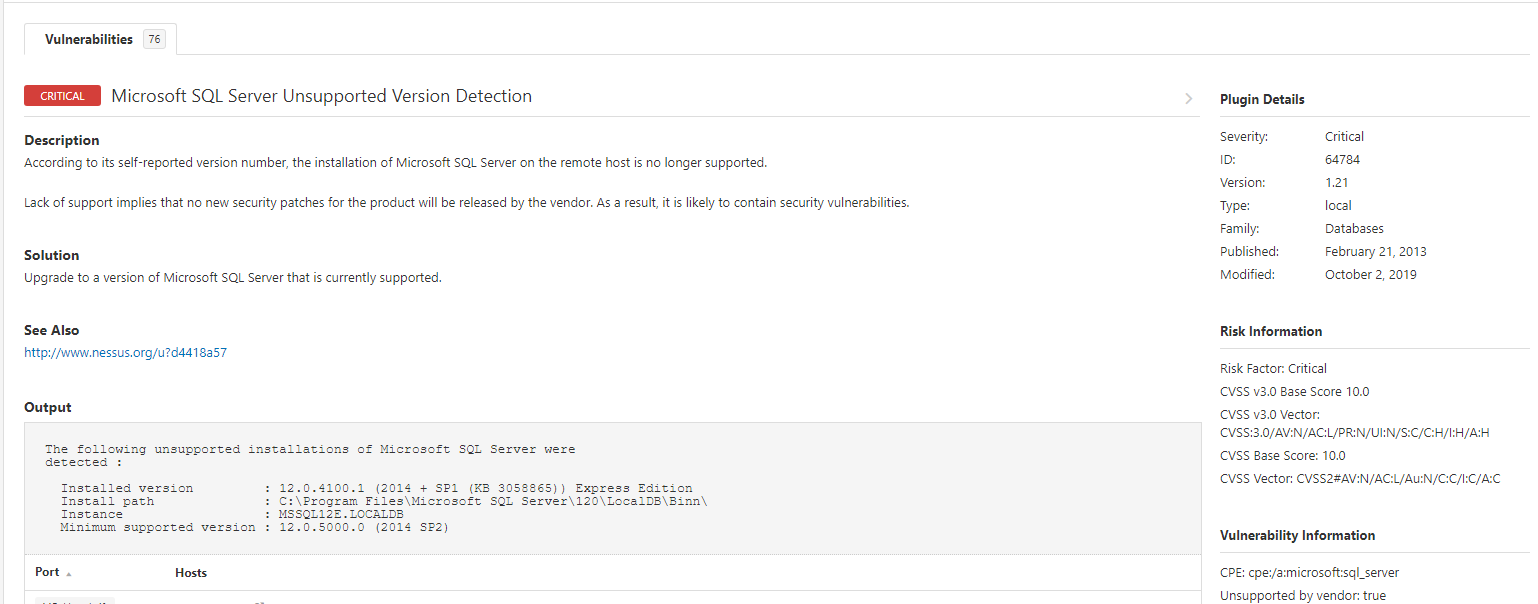Click the red CRITICAL severity badge
This screenshot has width=1538, height=604.
62,96
